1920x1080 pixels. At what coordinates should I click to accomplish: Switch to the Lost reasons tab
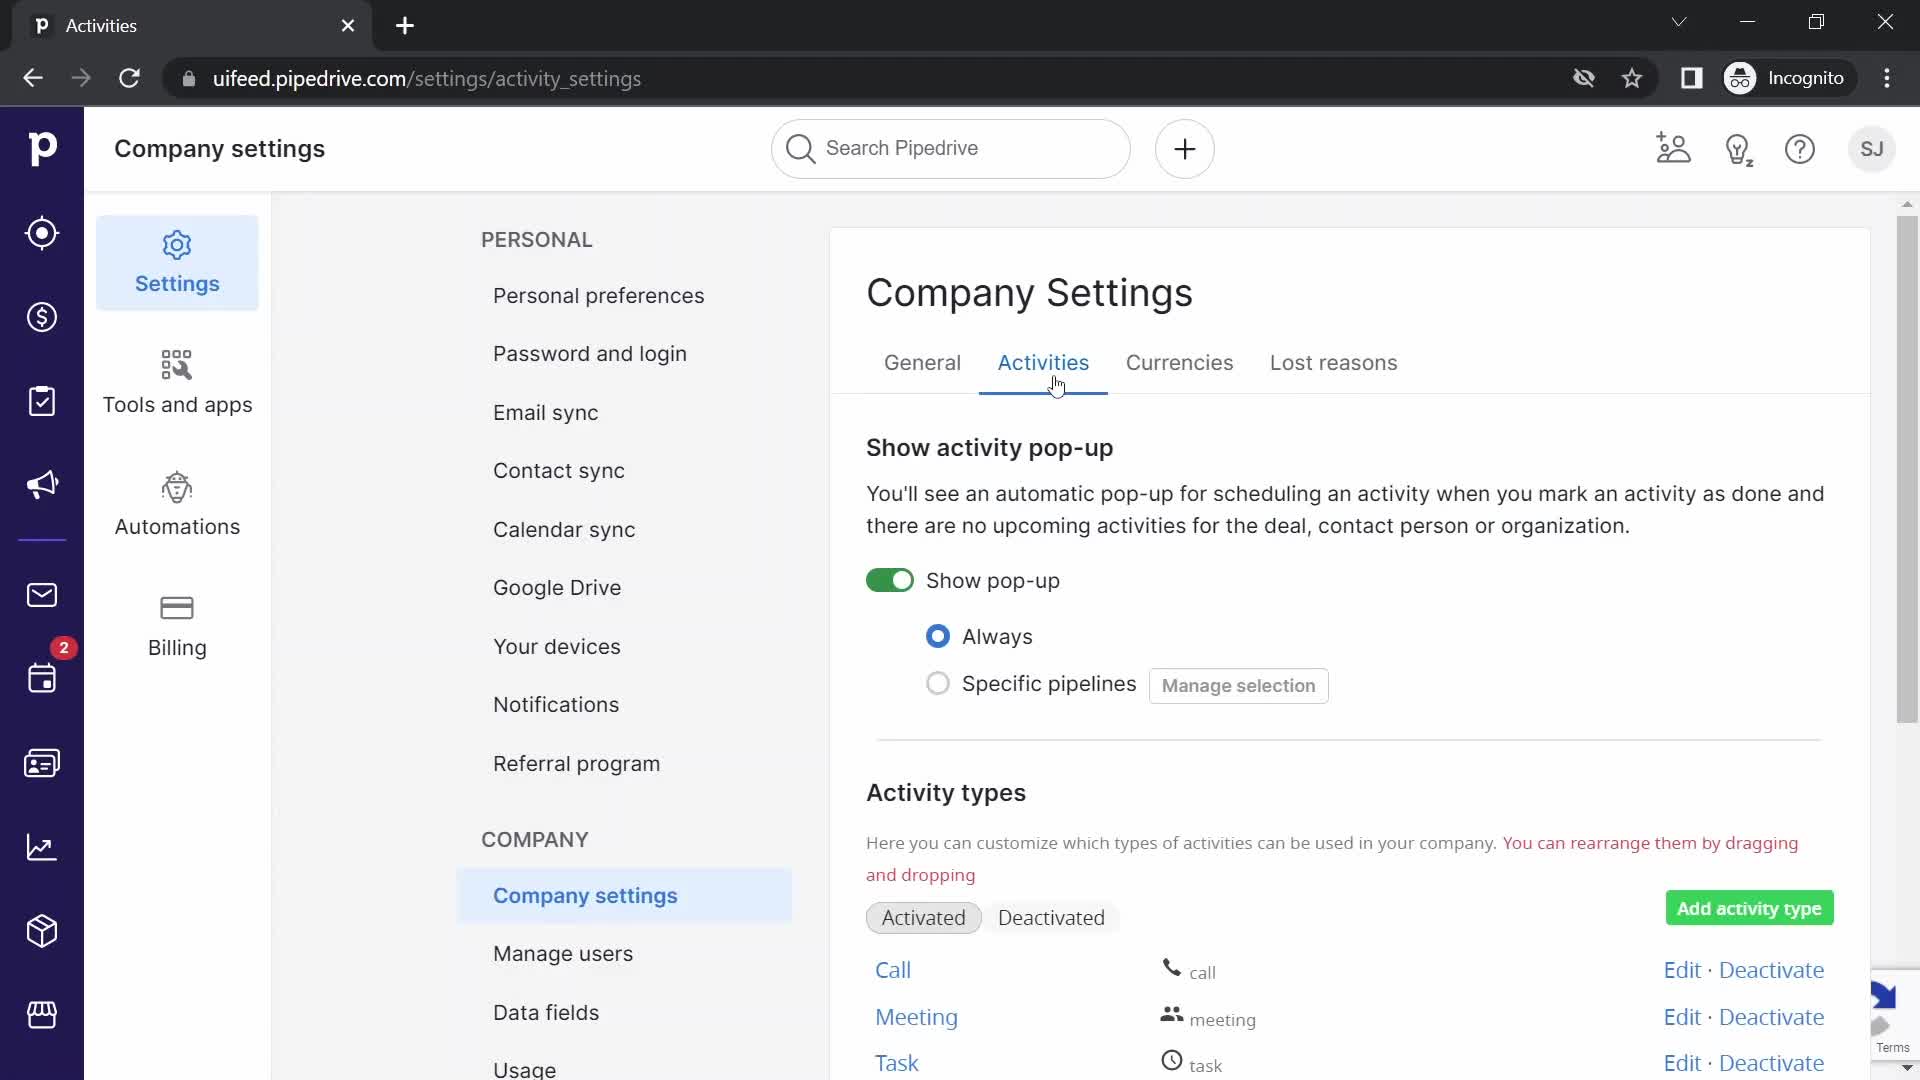pyautogui.click(x=1334, y=363)
